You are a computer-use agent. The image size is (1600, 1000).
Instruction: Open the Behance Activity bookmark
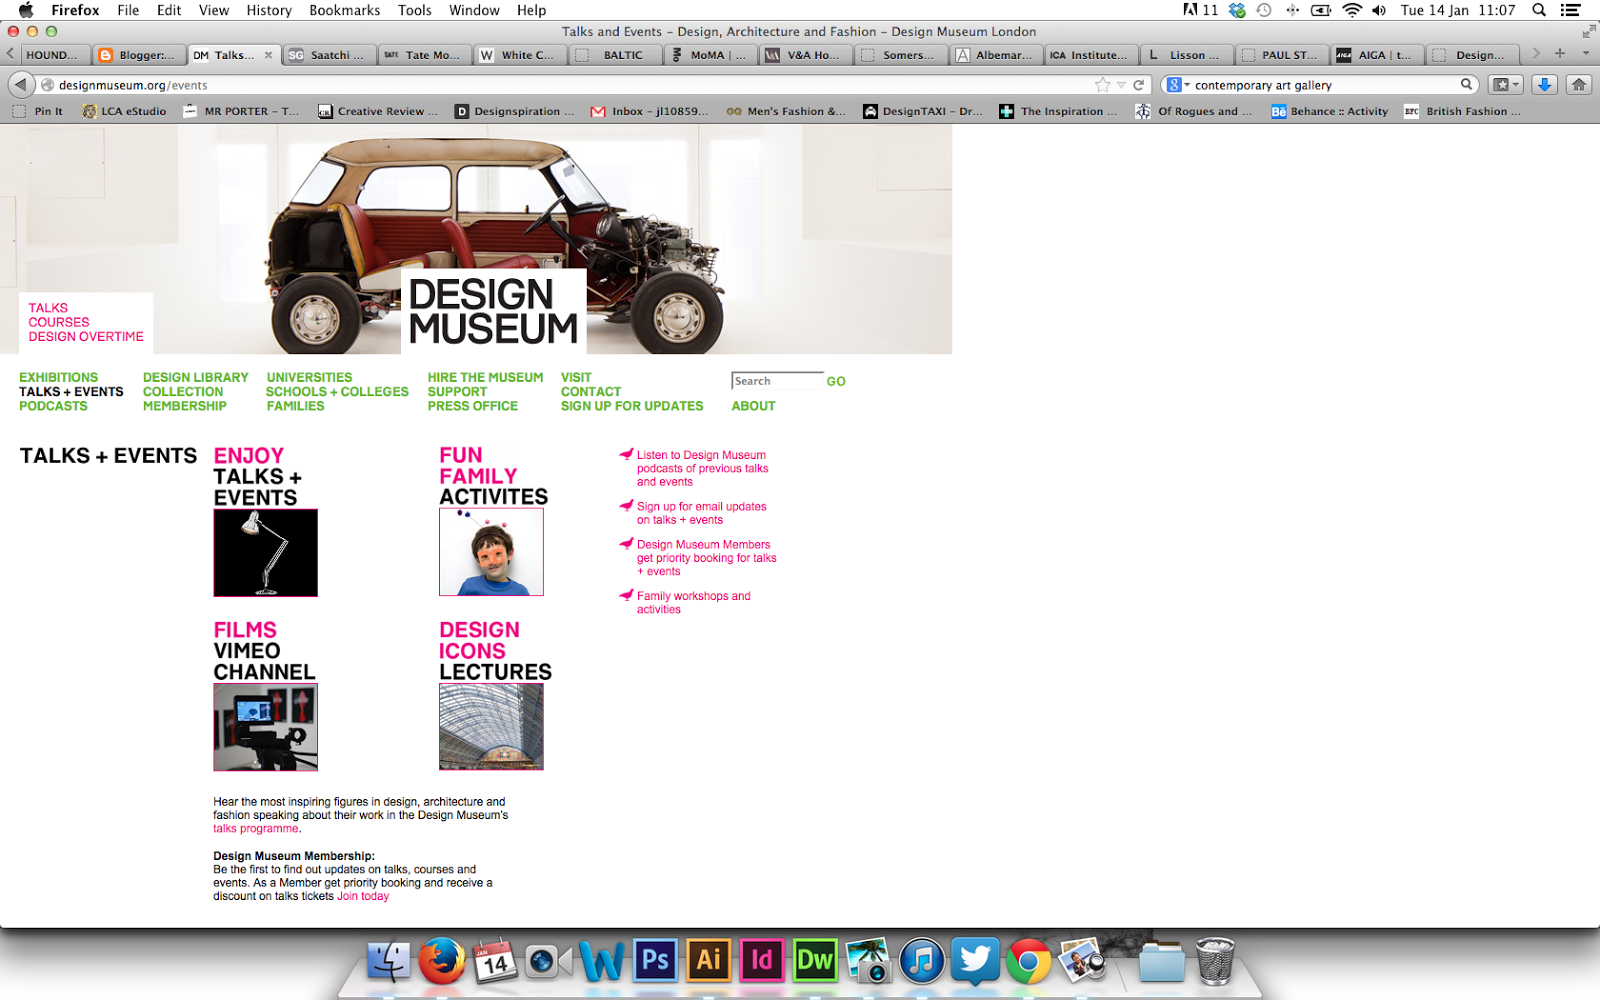click(x=1330, y=111)
